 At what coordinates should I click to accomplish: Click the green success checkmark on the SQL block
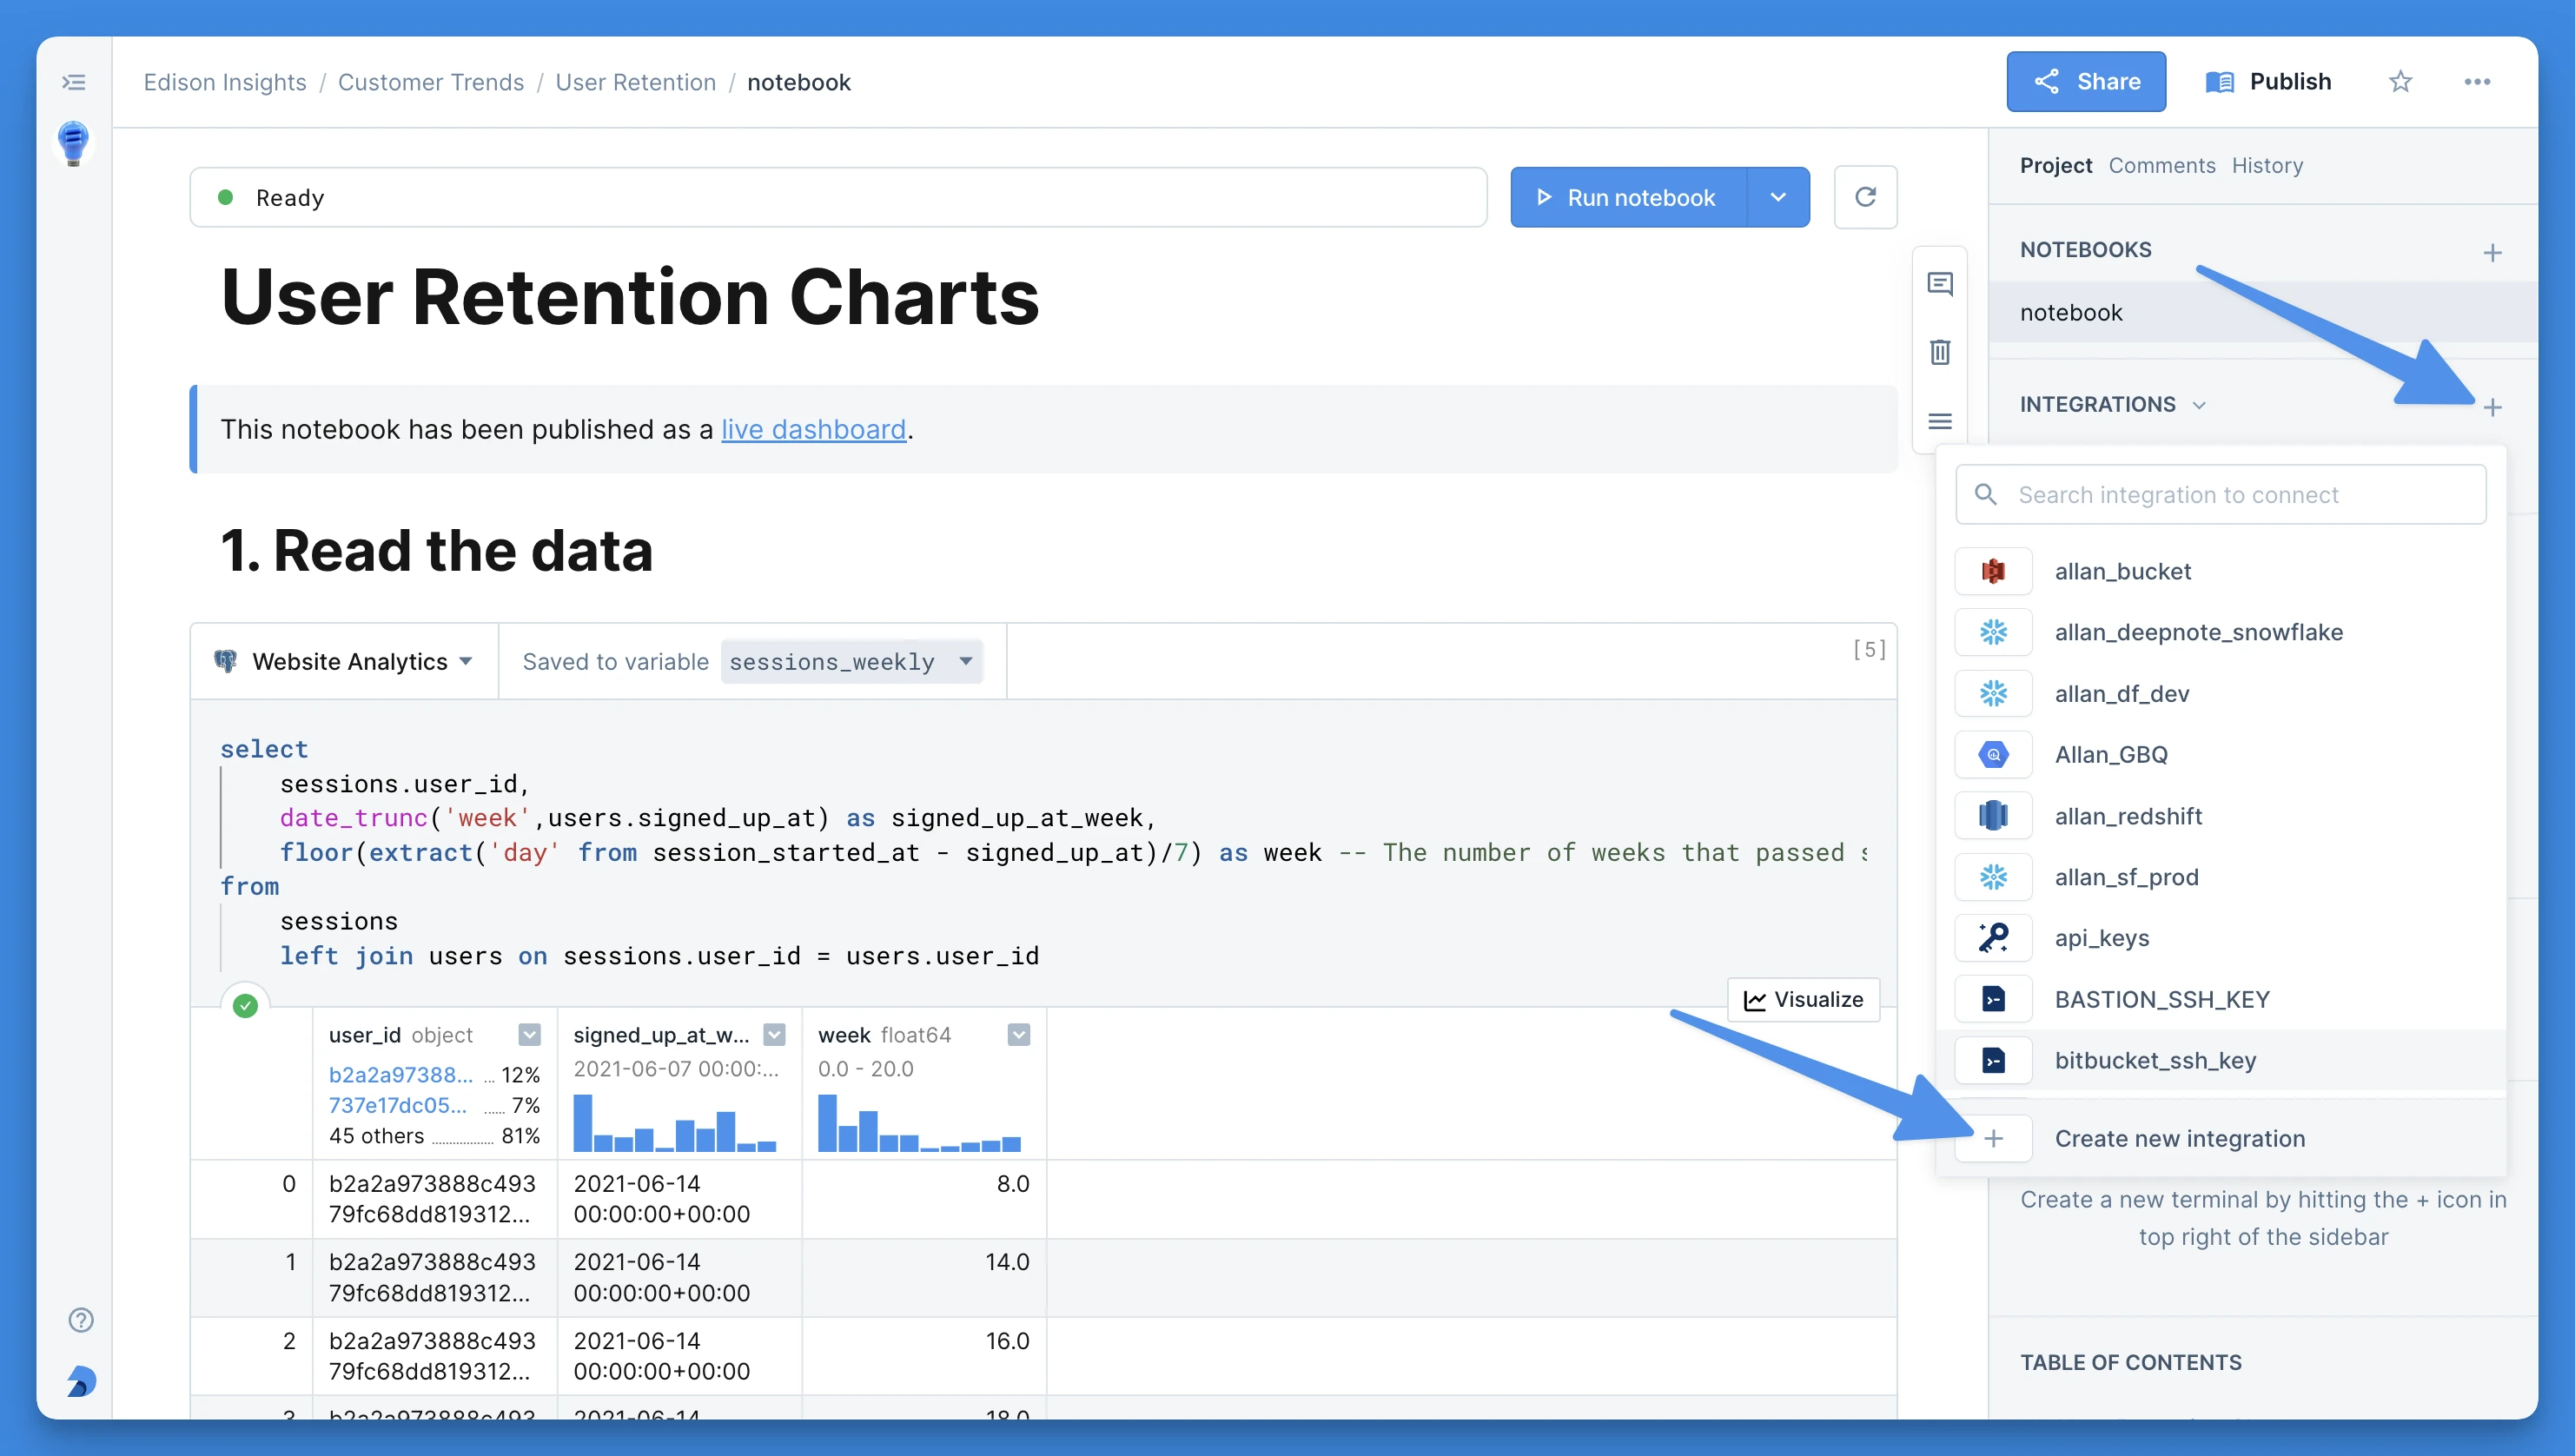click(245, 1006)
